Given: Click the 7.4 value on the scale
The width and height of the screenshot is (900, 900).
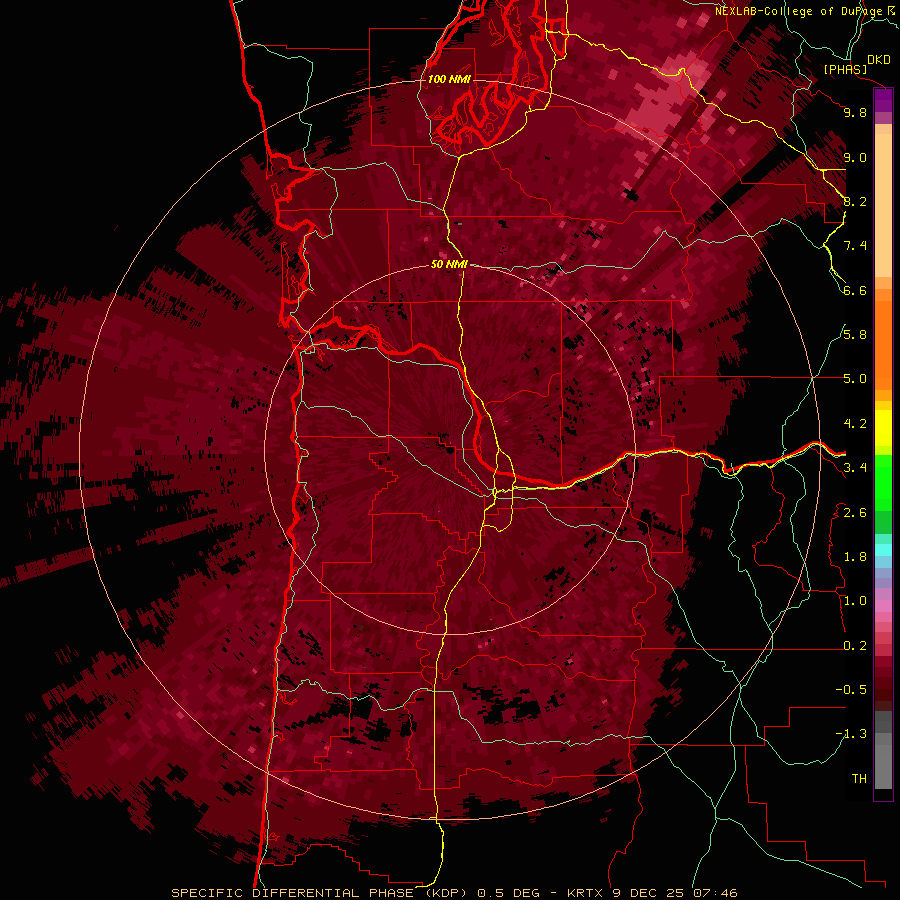Looking at the screenshot, I should point(855,246).
